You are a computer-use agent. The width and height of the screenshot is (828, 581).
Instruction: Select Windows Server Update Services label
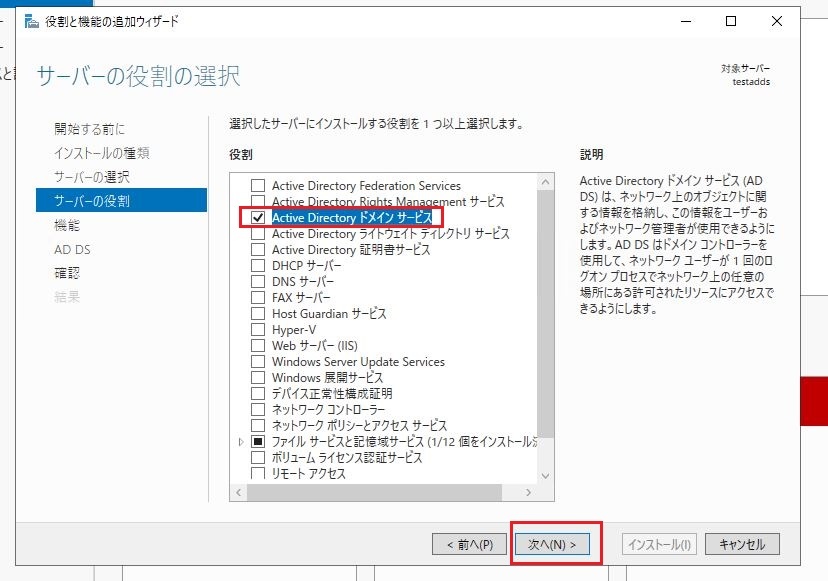(x=358, y=361)
